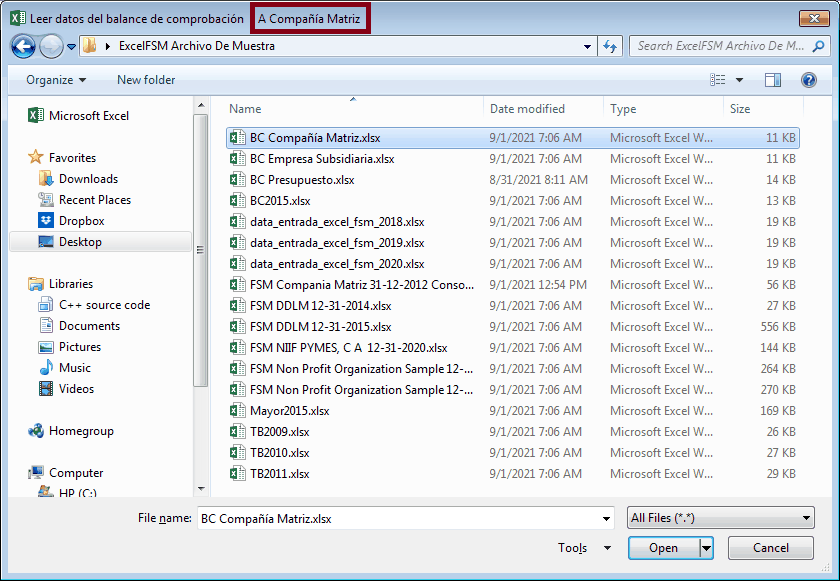Open C++ source code library

click(94, 305)
